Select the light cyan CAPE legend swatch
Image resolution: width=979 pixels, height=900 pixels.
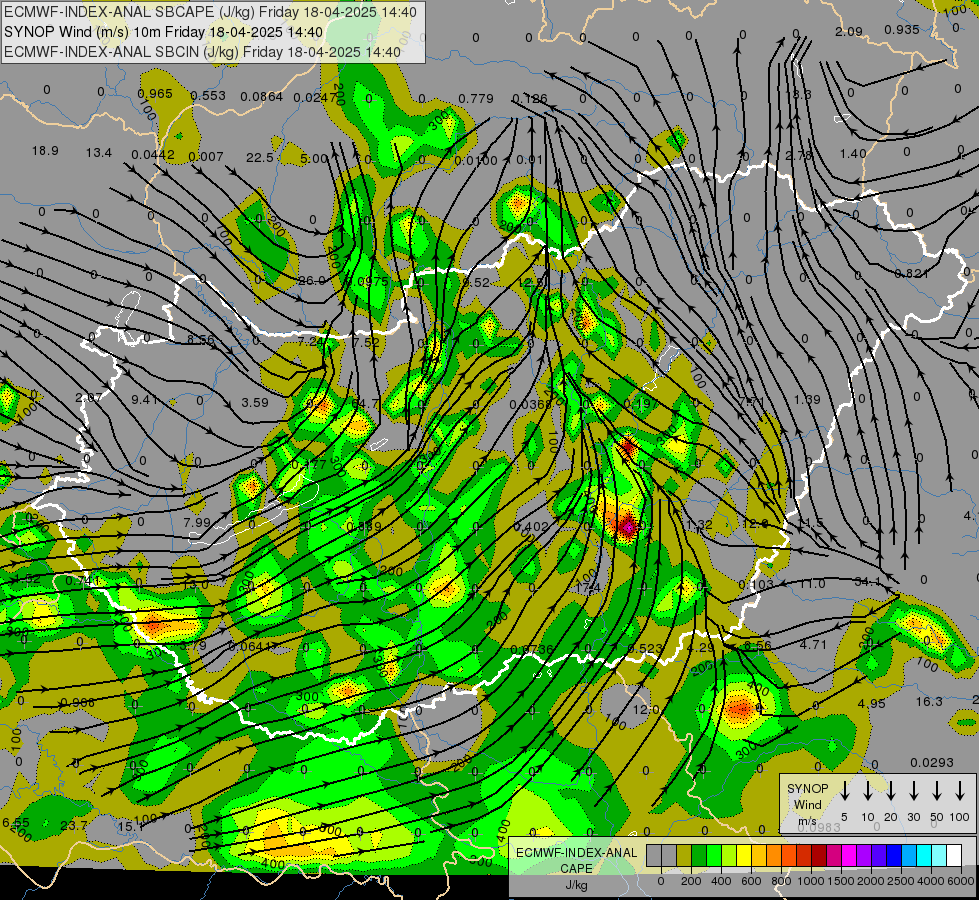pyautogui.click(x=940, y=855)
